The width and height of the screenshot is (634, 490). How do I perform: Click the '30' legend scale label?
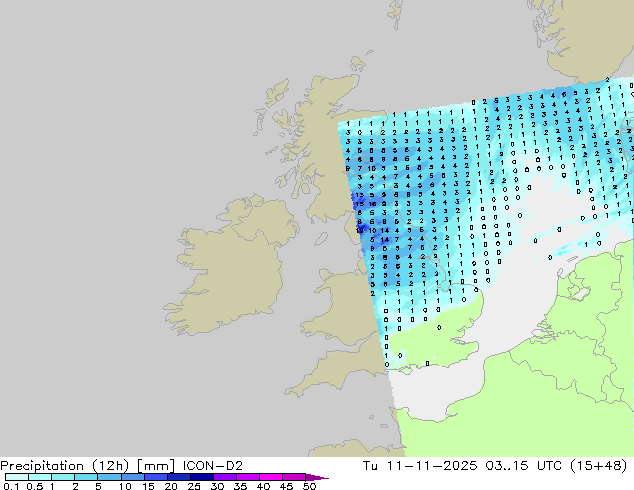pos(217,486)
